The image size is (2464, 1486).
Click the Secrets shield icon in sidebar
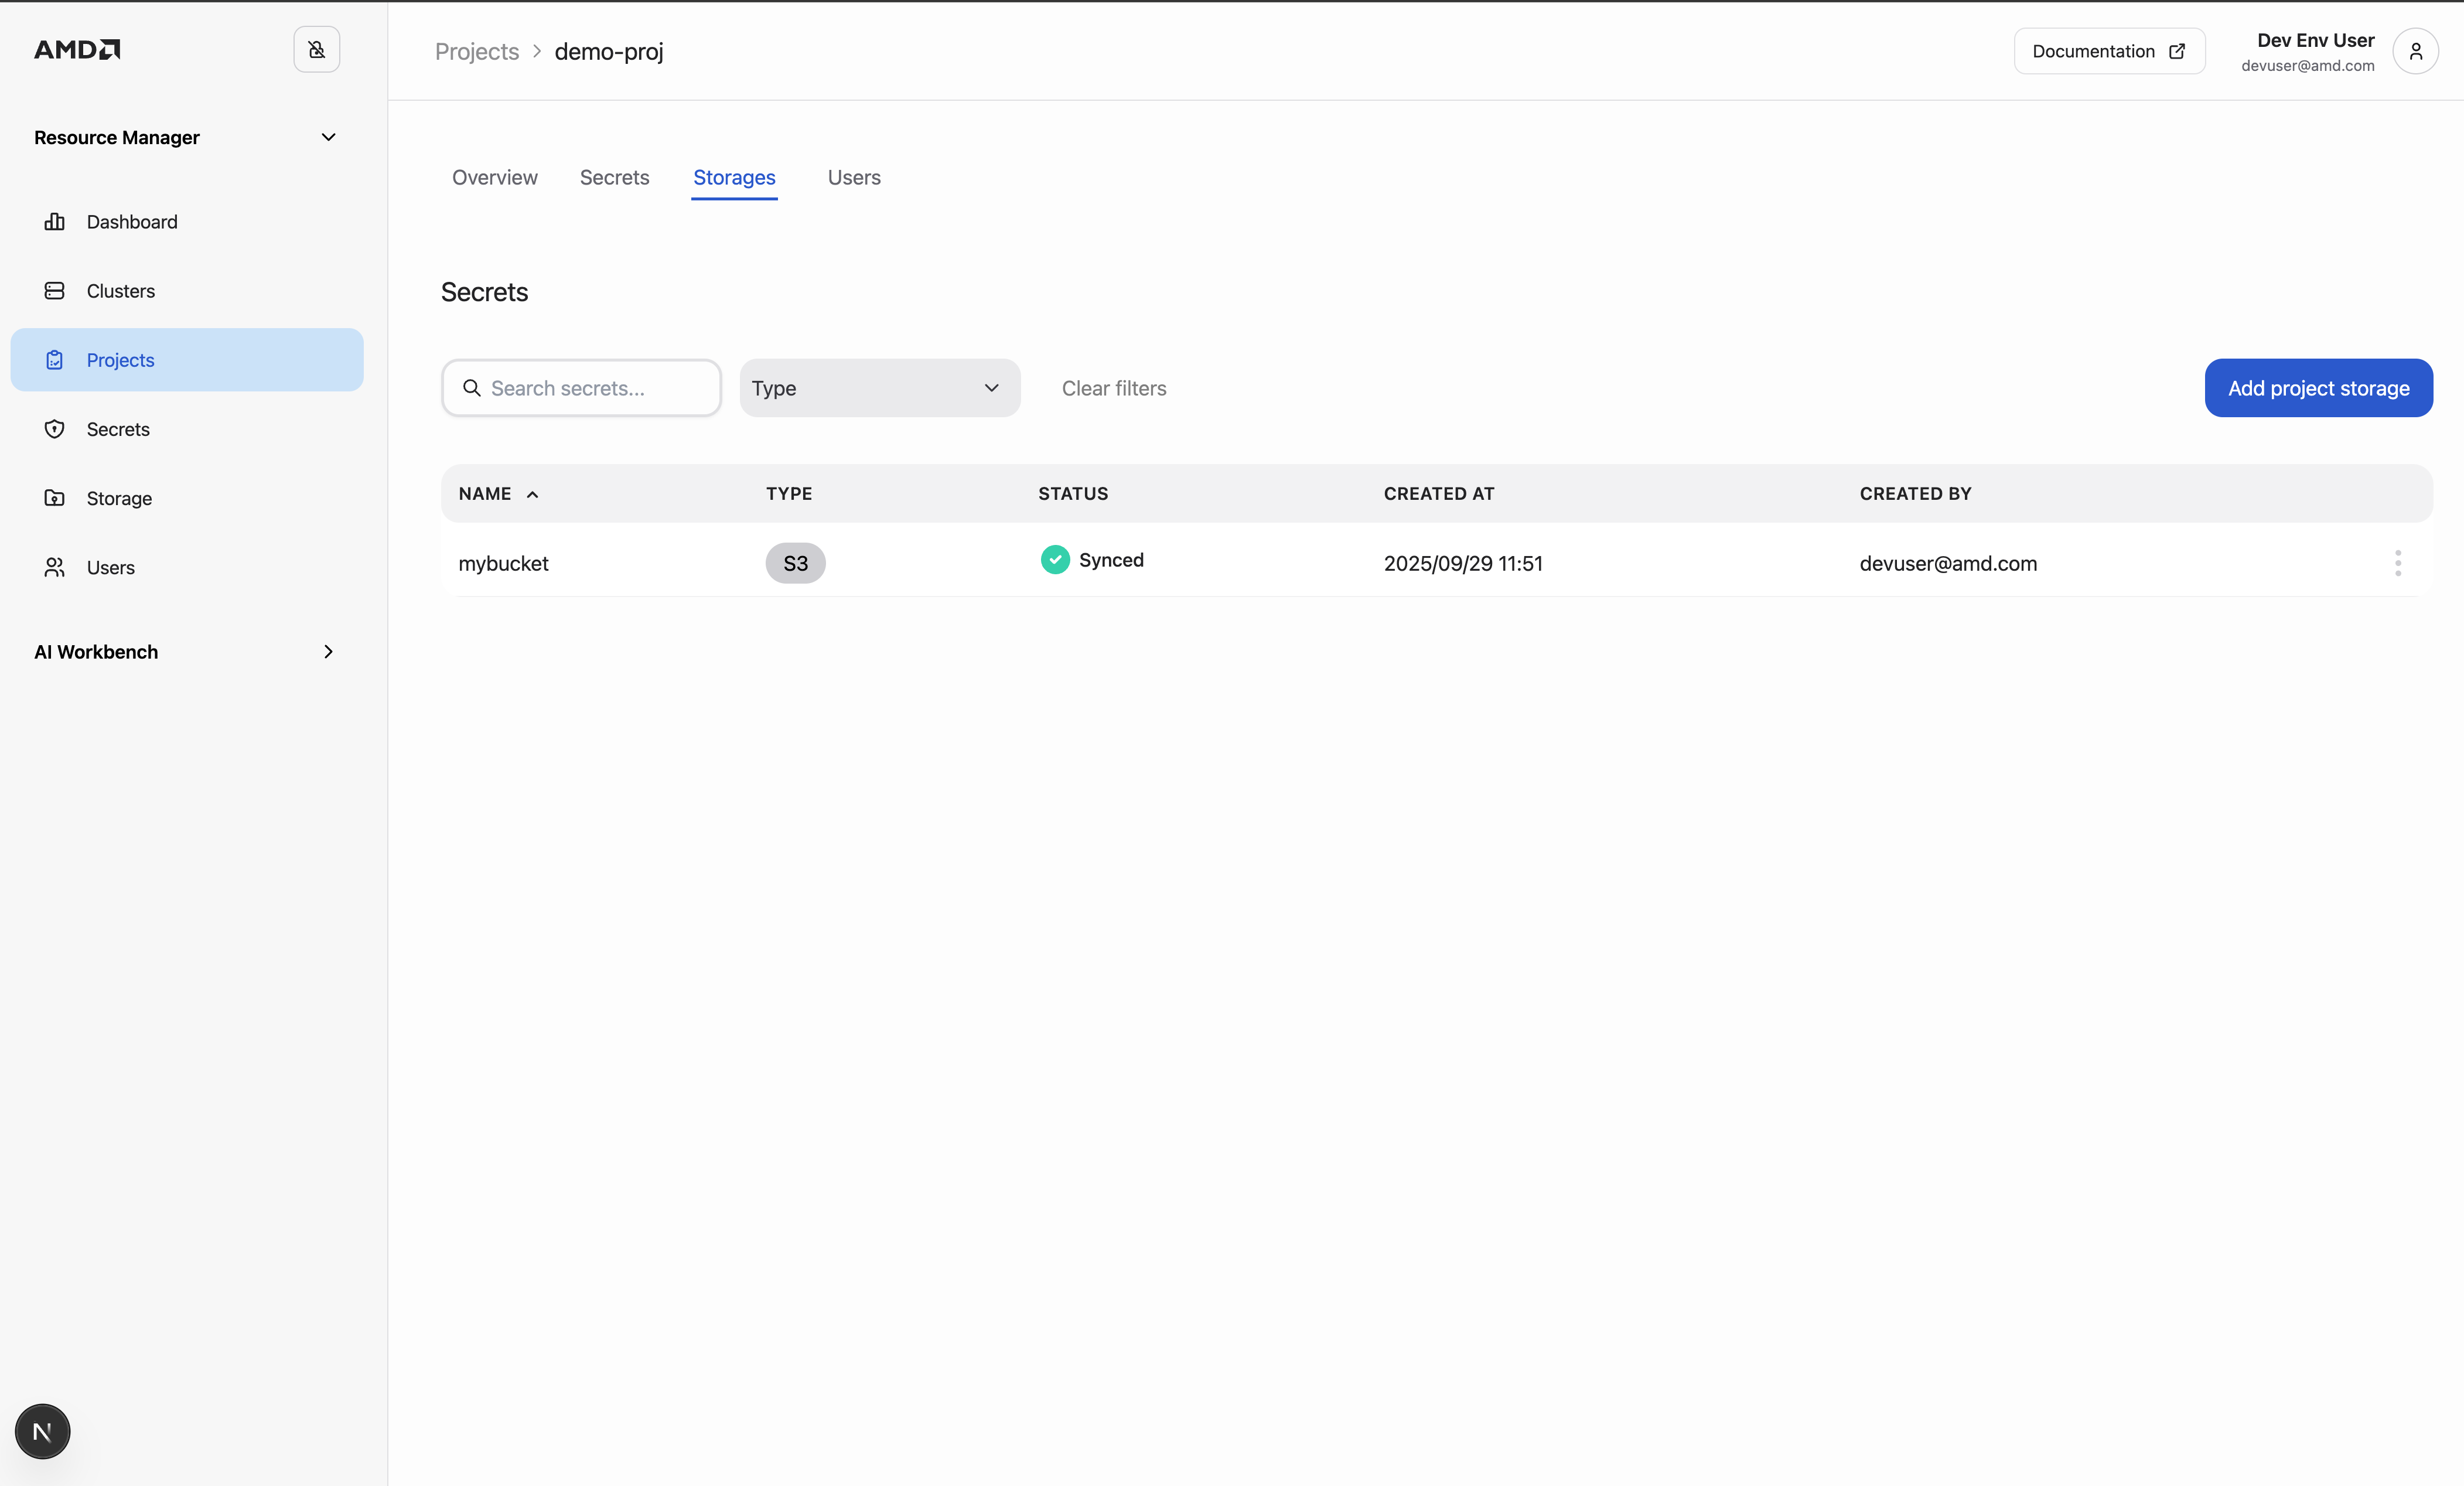[55, 428]
